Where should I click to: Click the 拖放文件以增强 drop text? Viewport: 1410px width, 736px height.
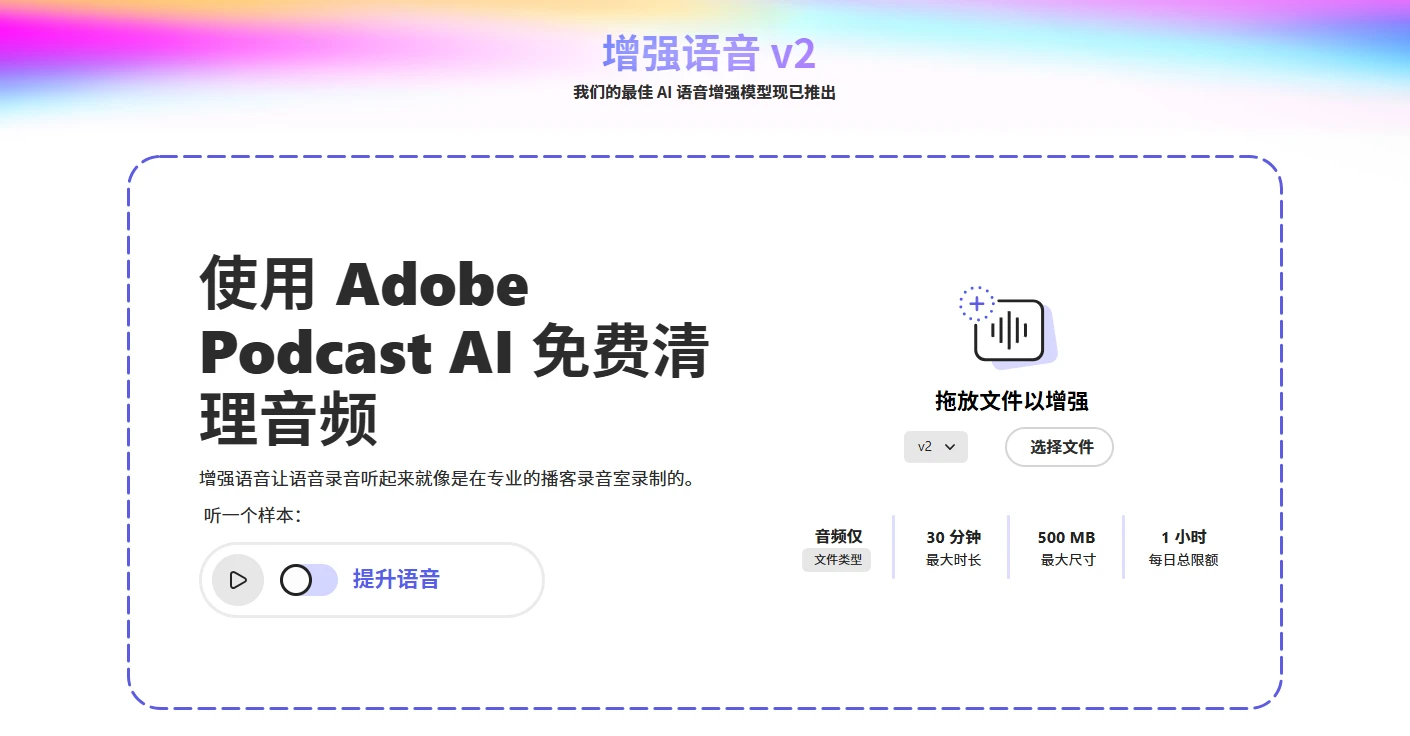[x=1011, y=402]
